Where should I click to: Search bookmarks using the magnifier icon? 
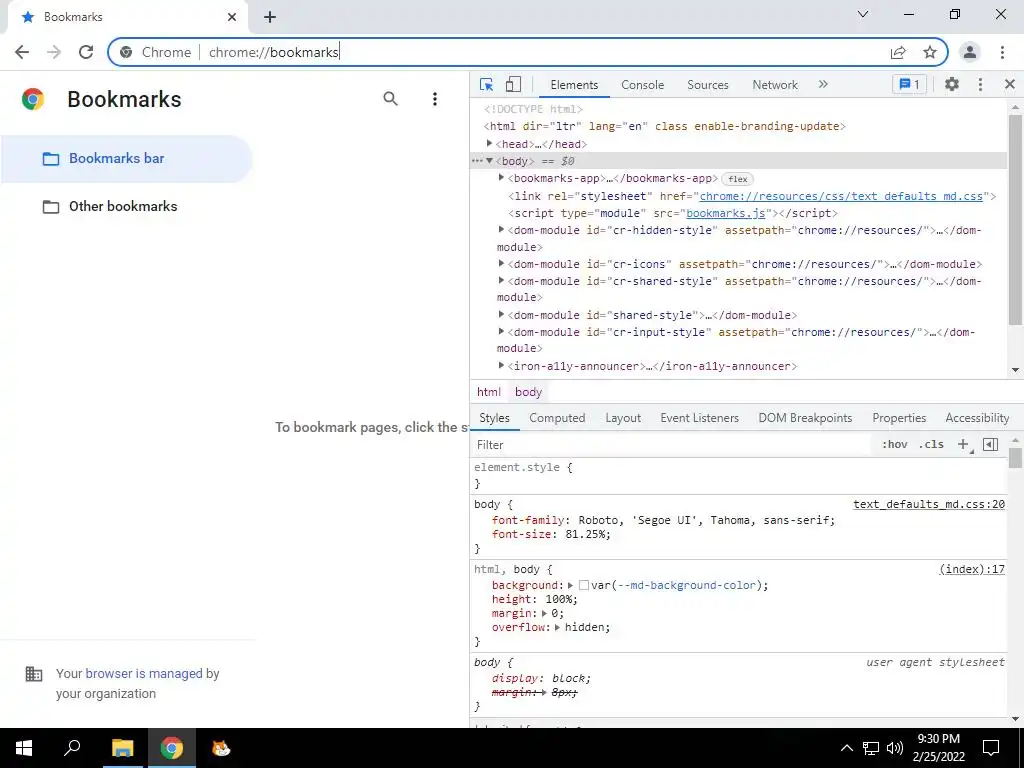(391, 99)
